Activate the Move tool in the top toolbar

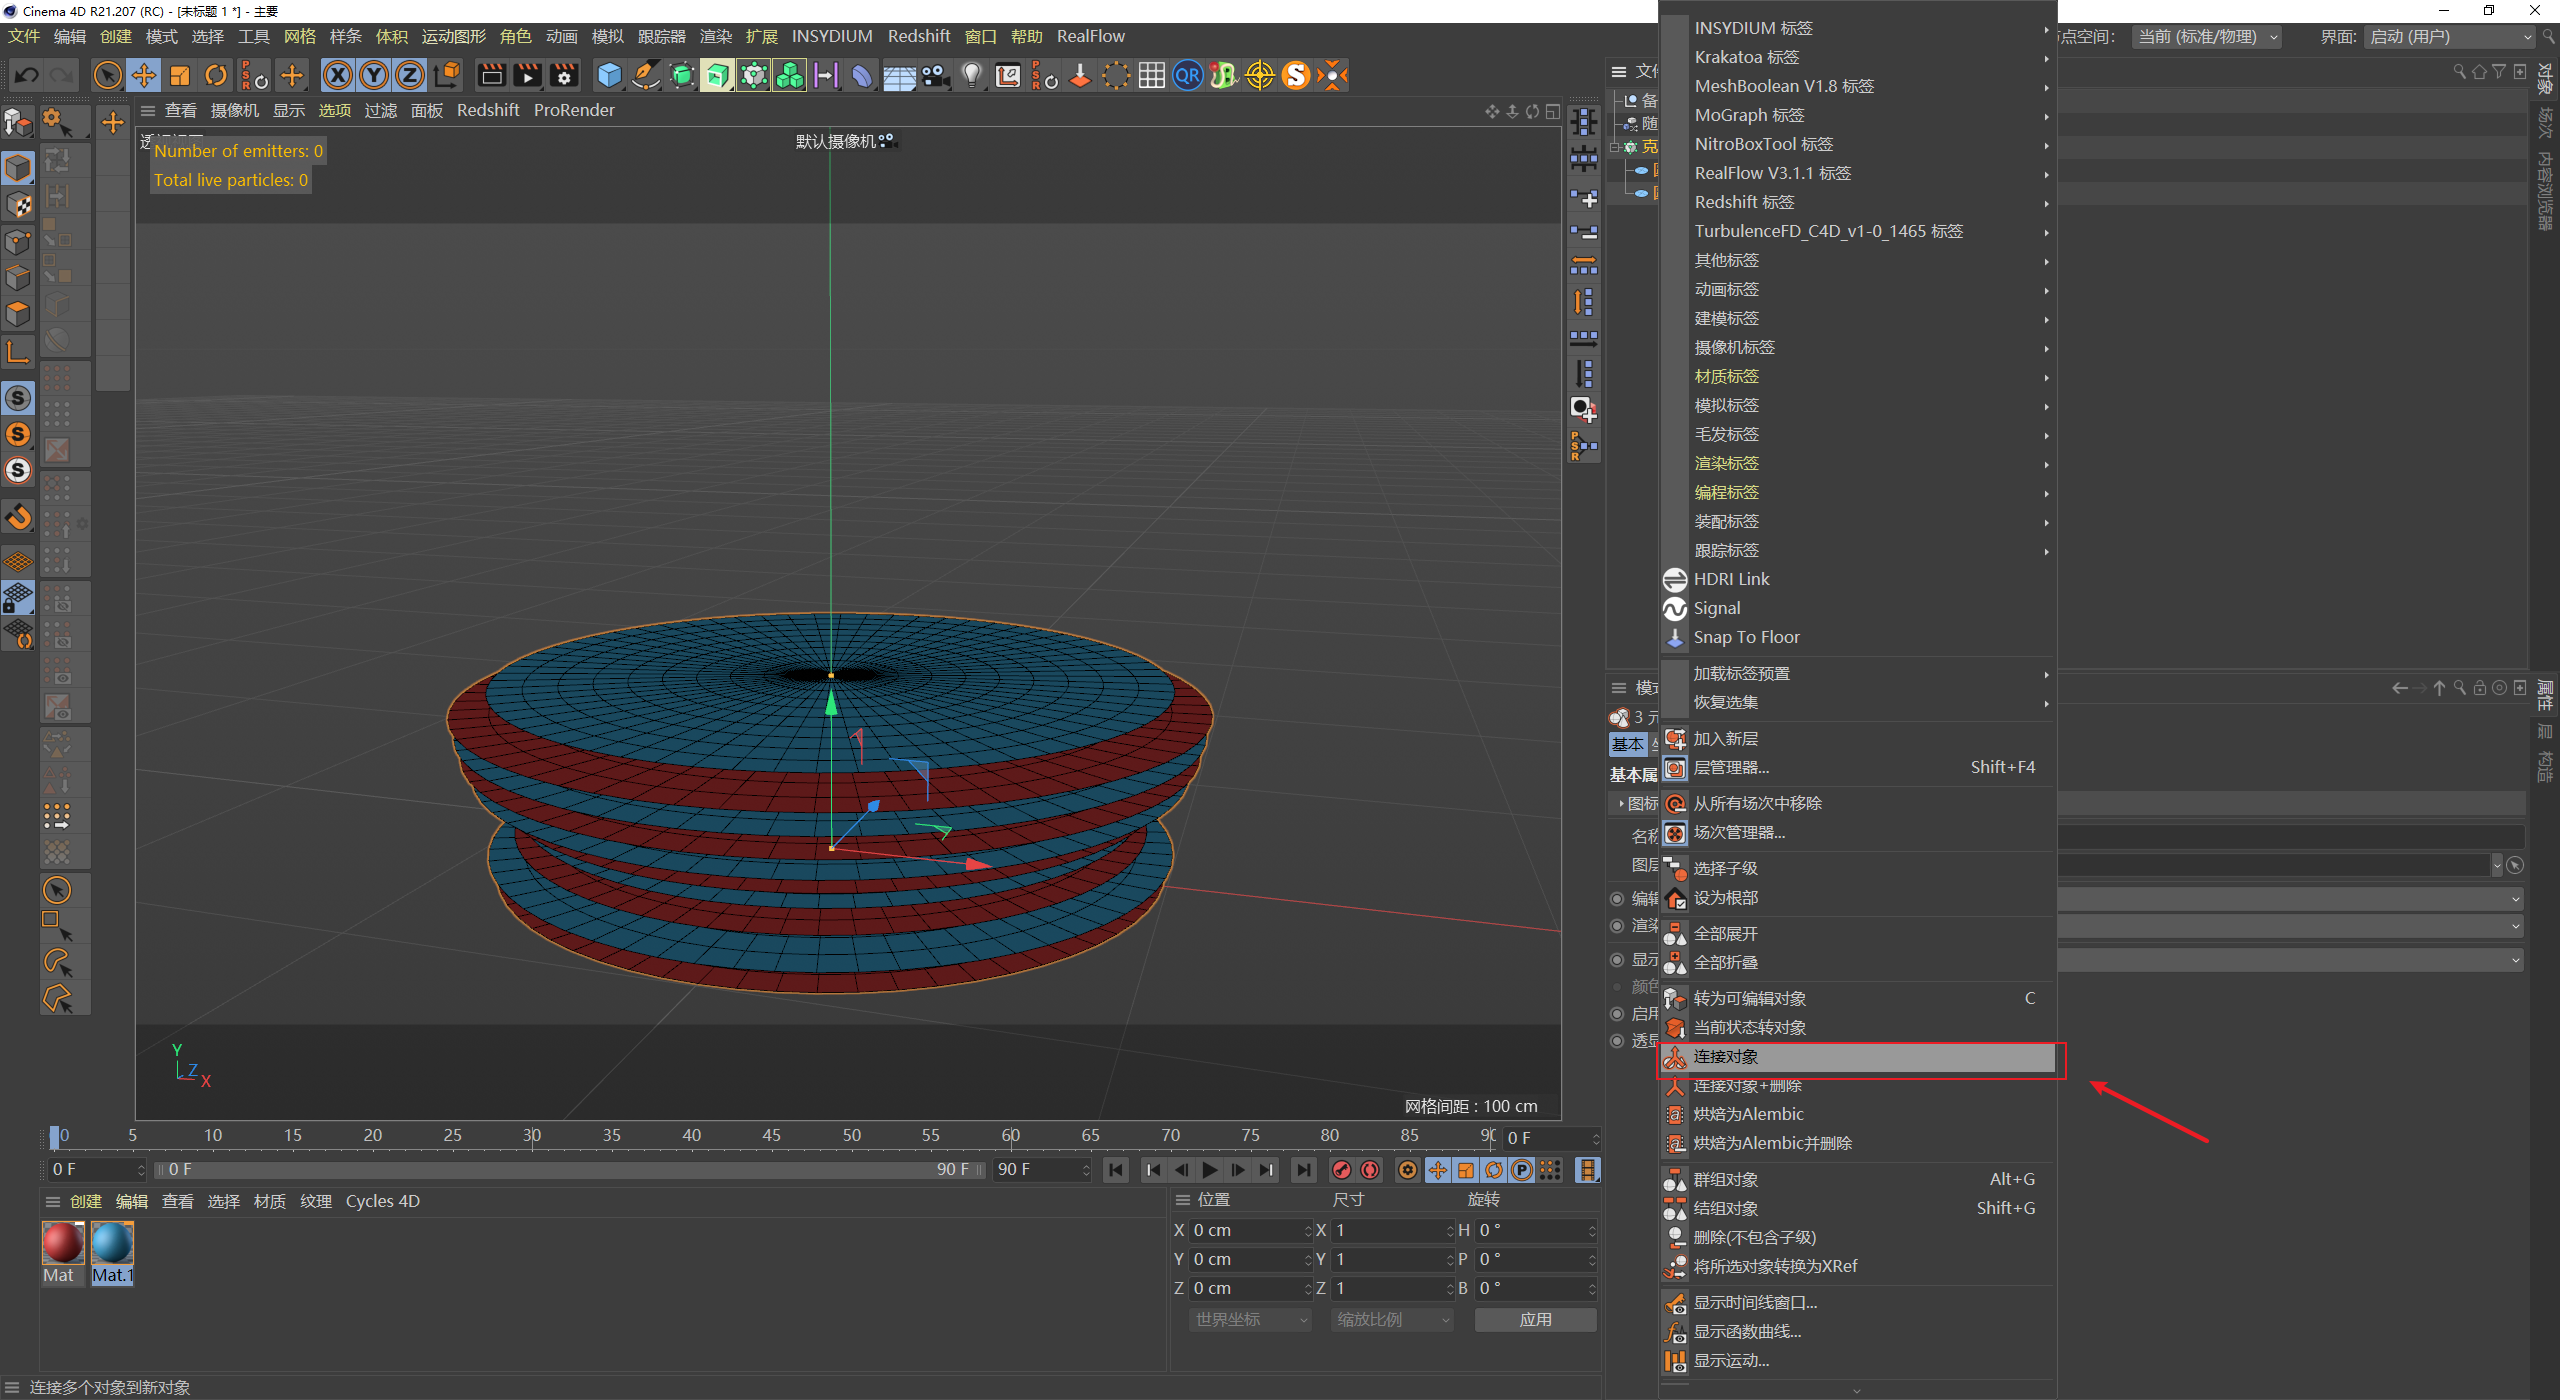[144, 75]
